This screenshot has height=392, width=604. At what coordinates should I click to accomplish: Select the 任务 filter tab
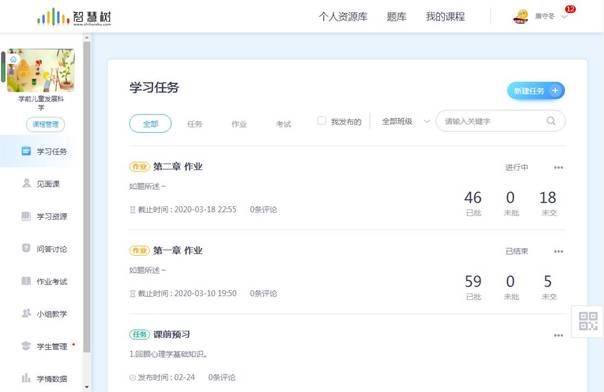coord(195,124)
